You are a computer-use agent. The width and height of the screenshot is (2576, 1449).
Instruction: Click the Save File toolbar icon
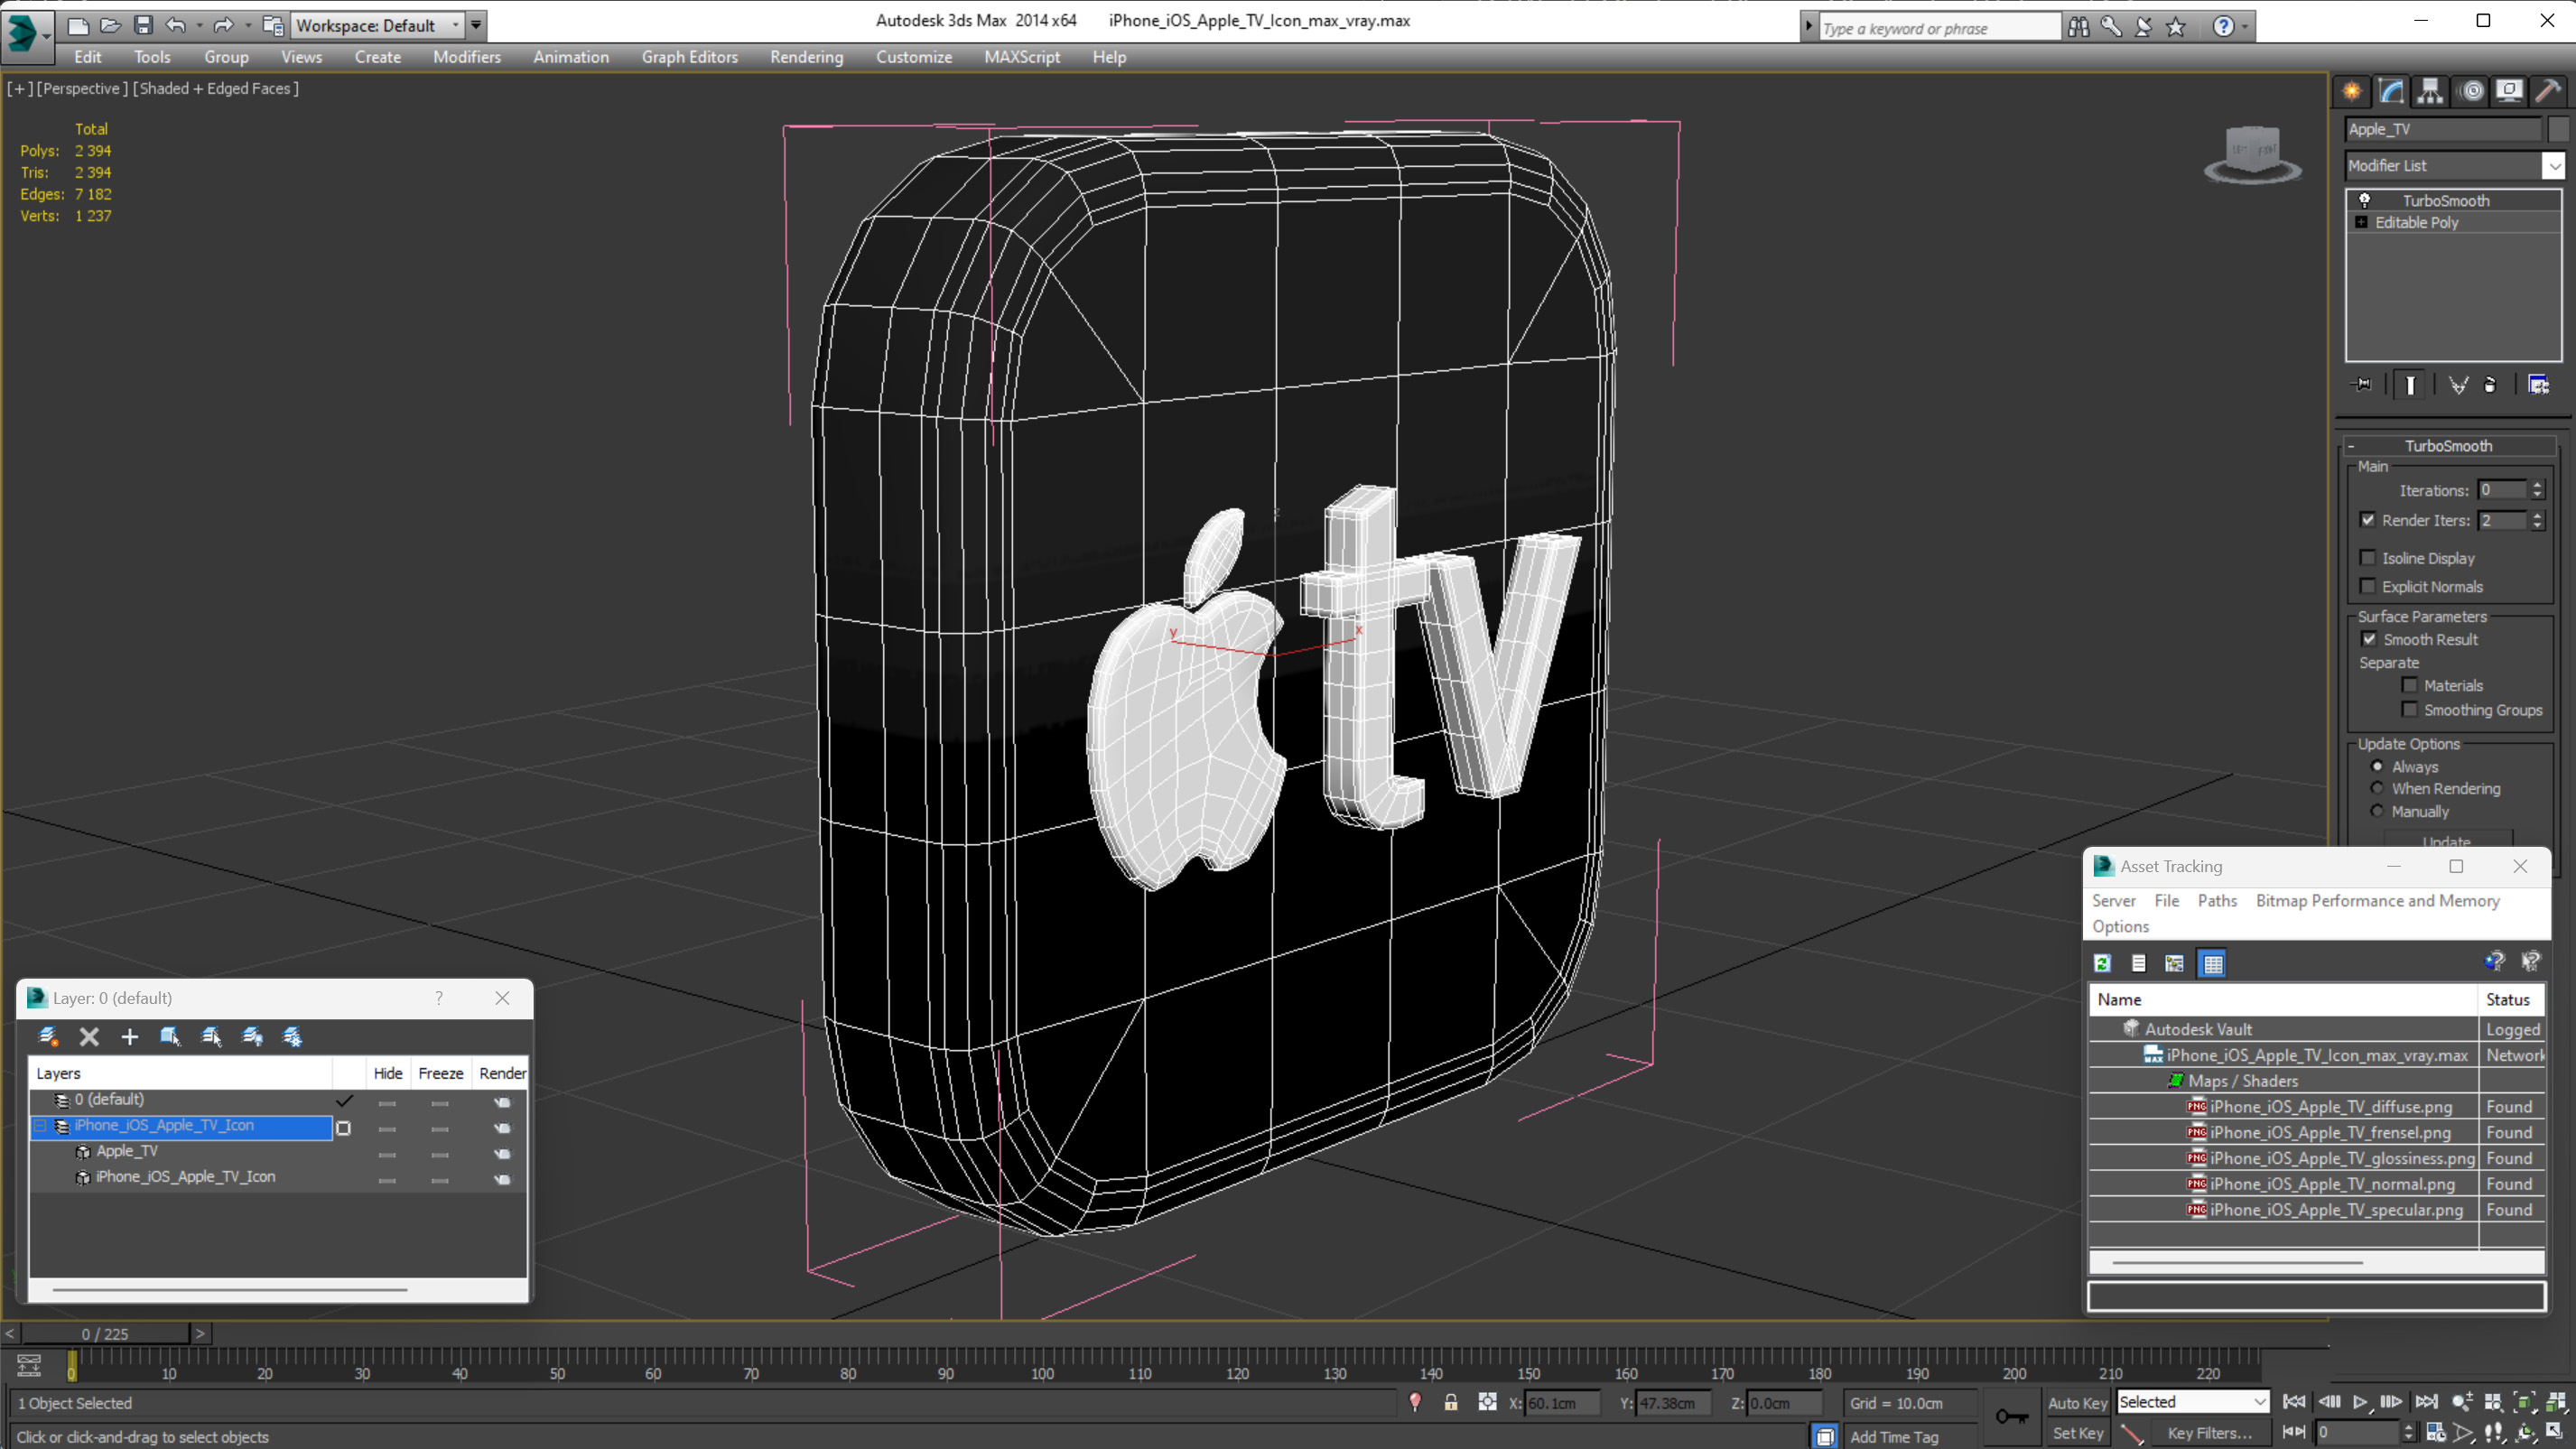click(143, 25)
